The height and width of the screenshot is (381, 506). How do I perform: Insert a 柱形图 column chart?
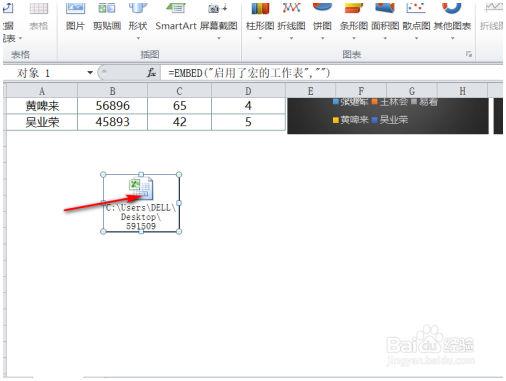pyautogui.click(x=260, y=20)
